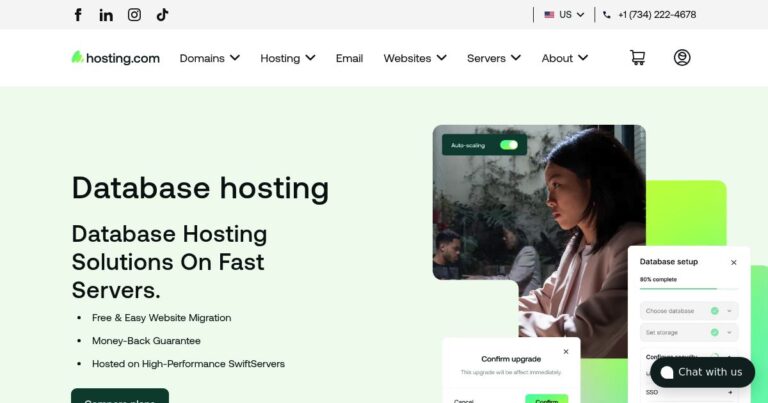Expand the Domains menu
Image resolution: width=768 pixels, height=403 pixels.
click(209, 58)
